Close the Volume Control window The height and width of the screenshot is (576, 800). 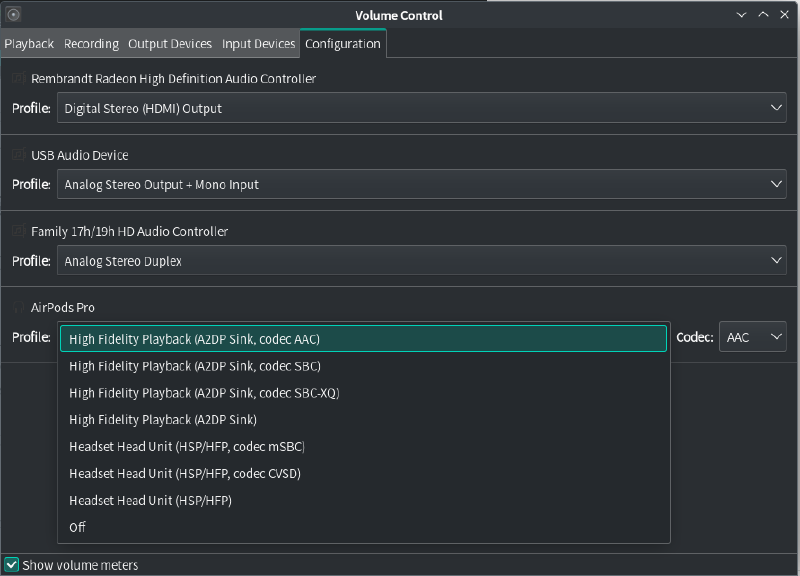785,15
